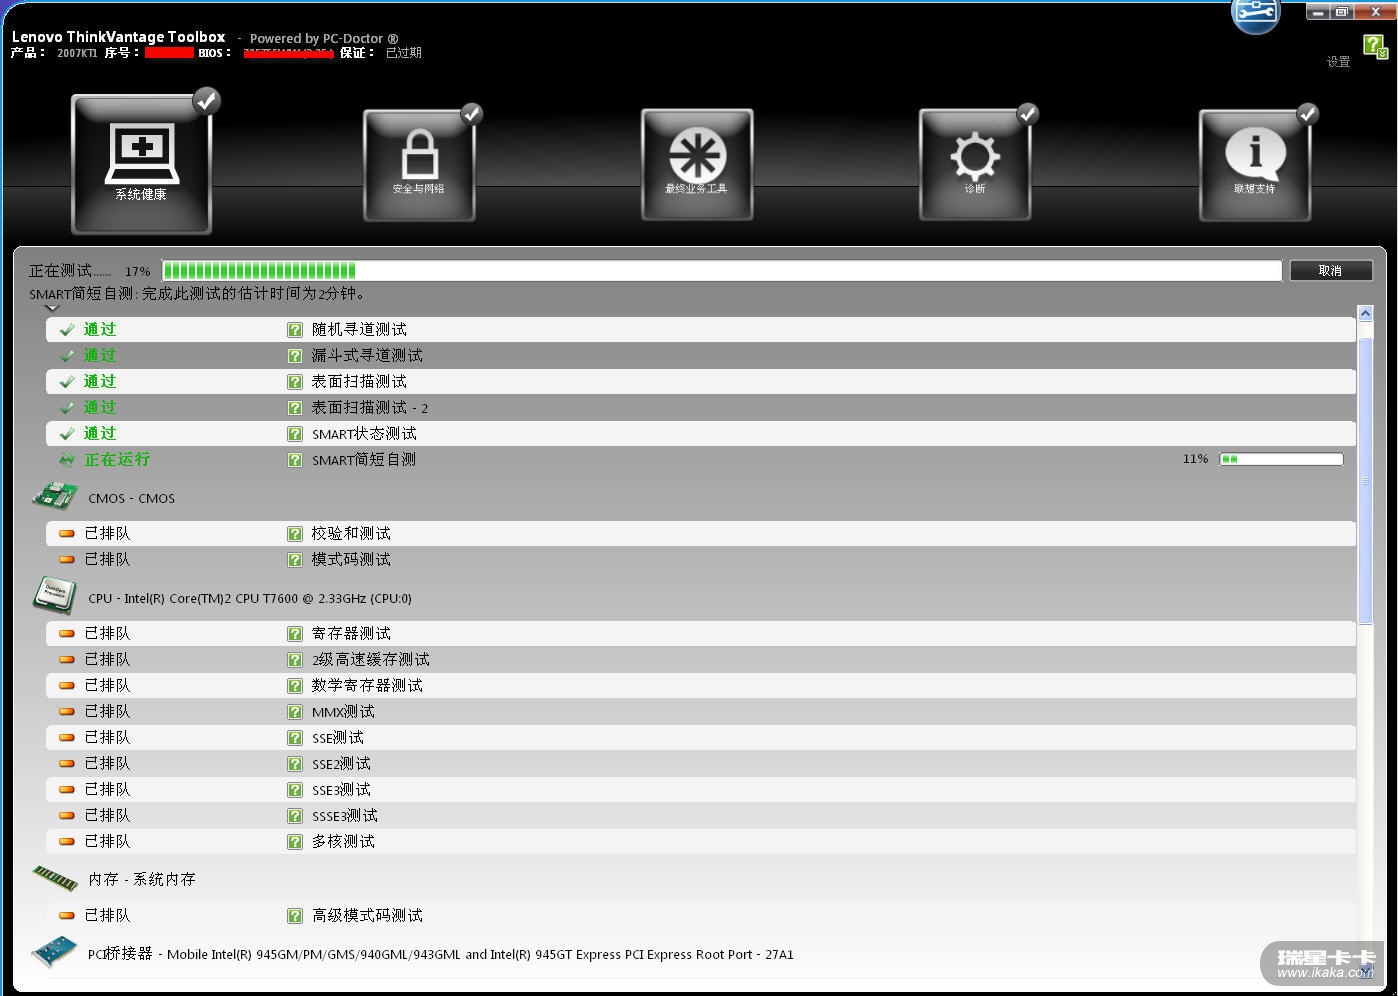Collapse the test list chevron under SMART text
Viewport: 1398px width, 996px height.
(x=52, y=308)
